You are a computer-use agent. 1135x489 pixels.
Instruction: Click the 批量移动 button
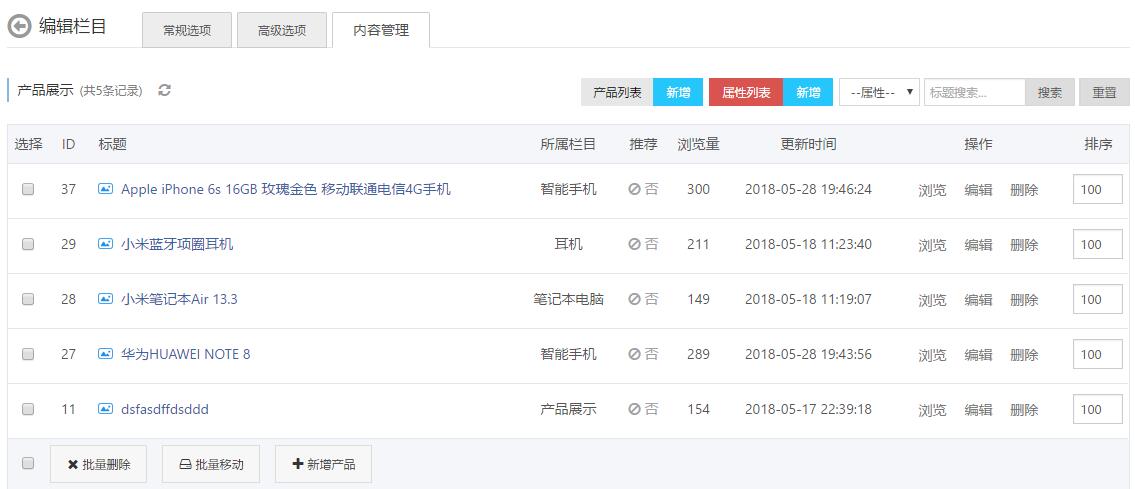(x=211, y=464)
